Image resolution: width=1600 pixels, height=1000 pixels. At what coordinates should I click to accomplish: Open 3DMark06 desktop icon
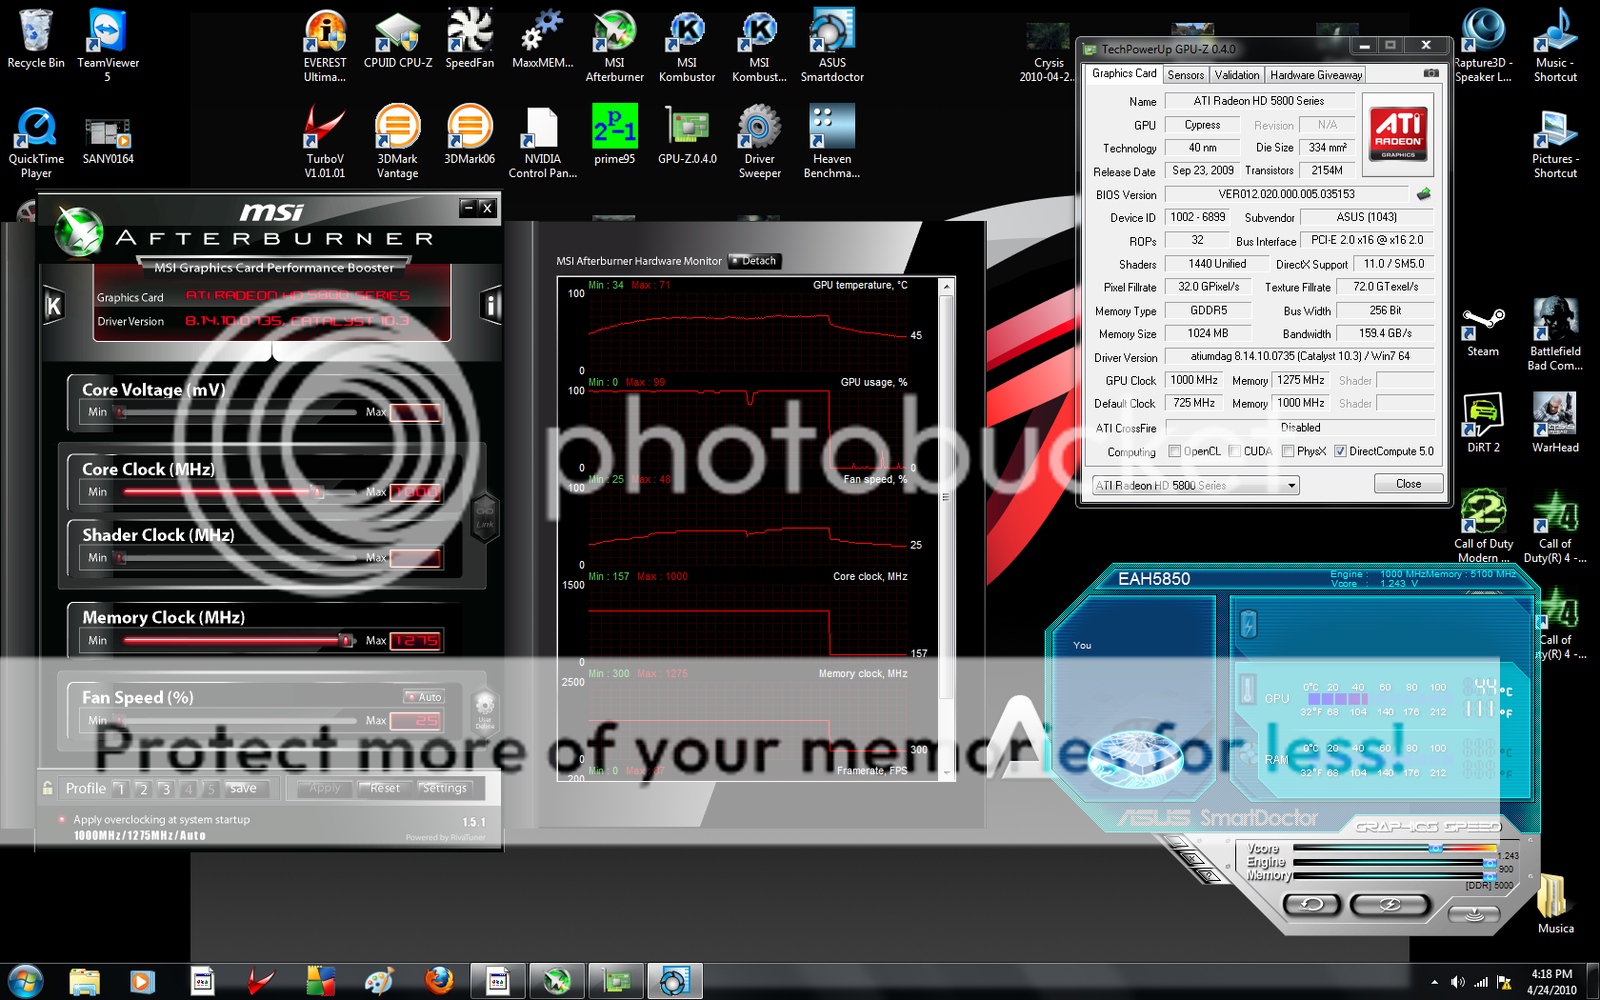point(470,135)
